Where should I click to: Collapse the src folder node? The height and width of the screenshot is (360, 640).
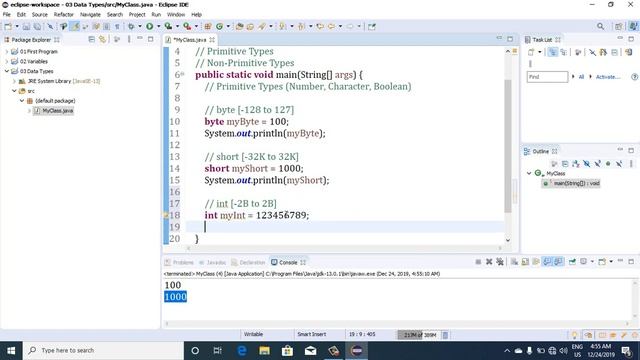(x=15, y=91)
